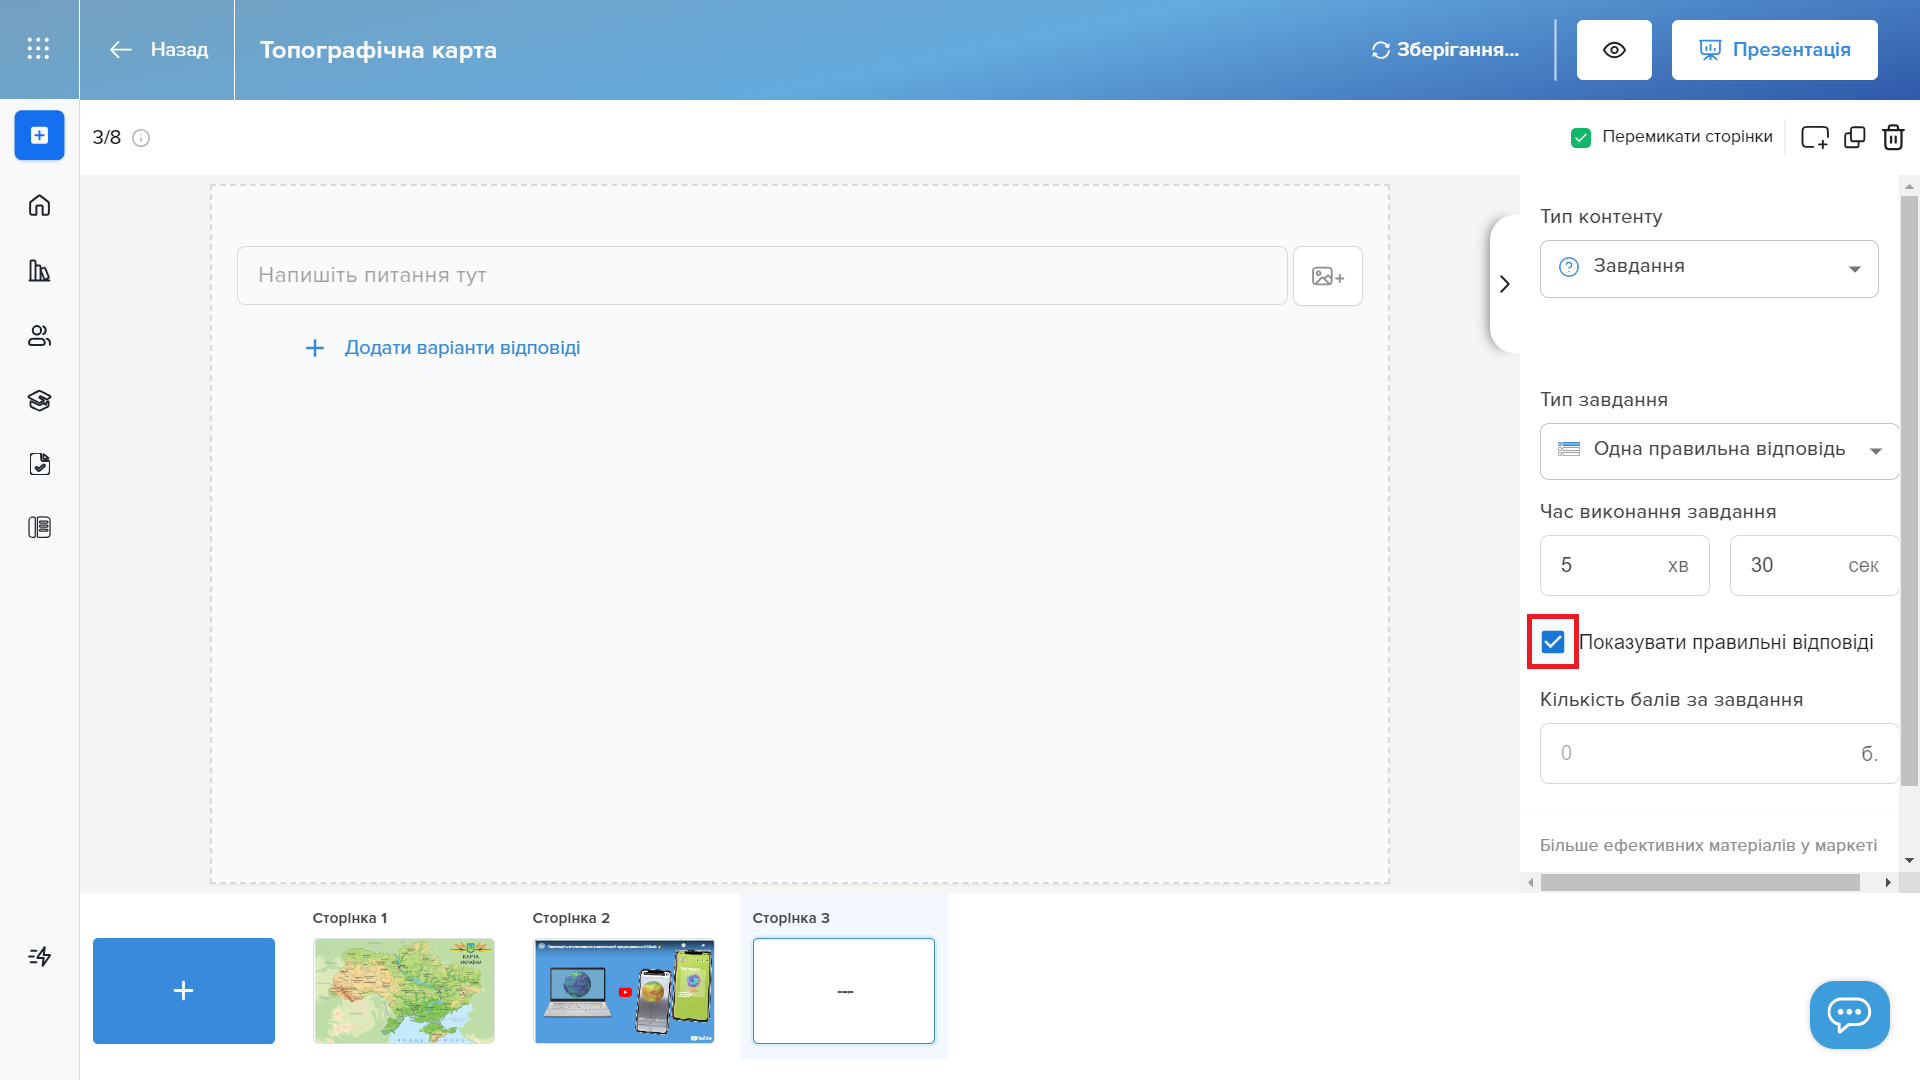Delete the current page with trash icon
1920x1080 pixels.
(1893, 137)
